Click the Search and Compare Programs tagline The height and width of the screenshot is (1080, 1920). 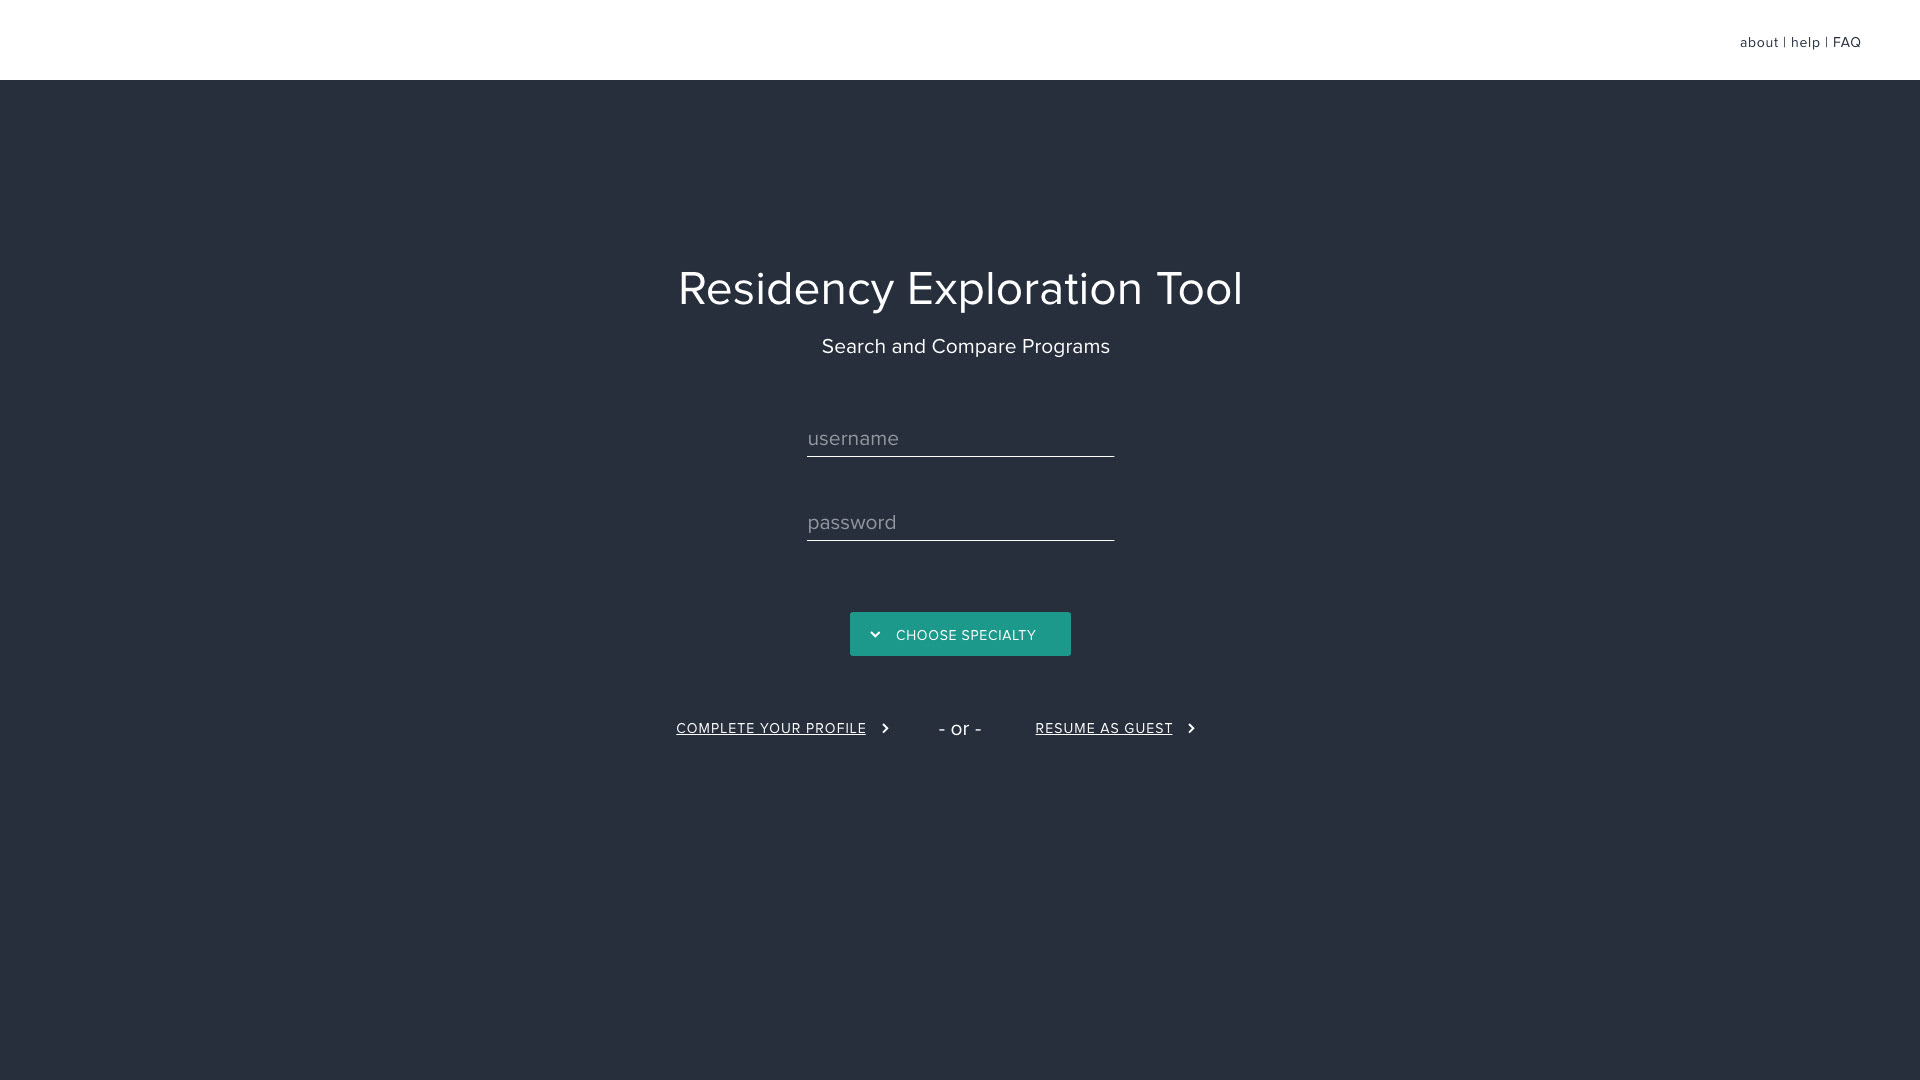pyautogui.click(x=965, y=347)
